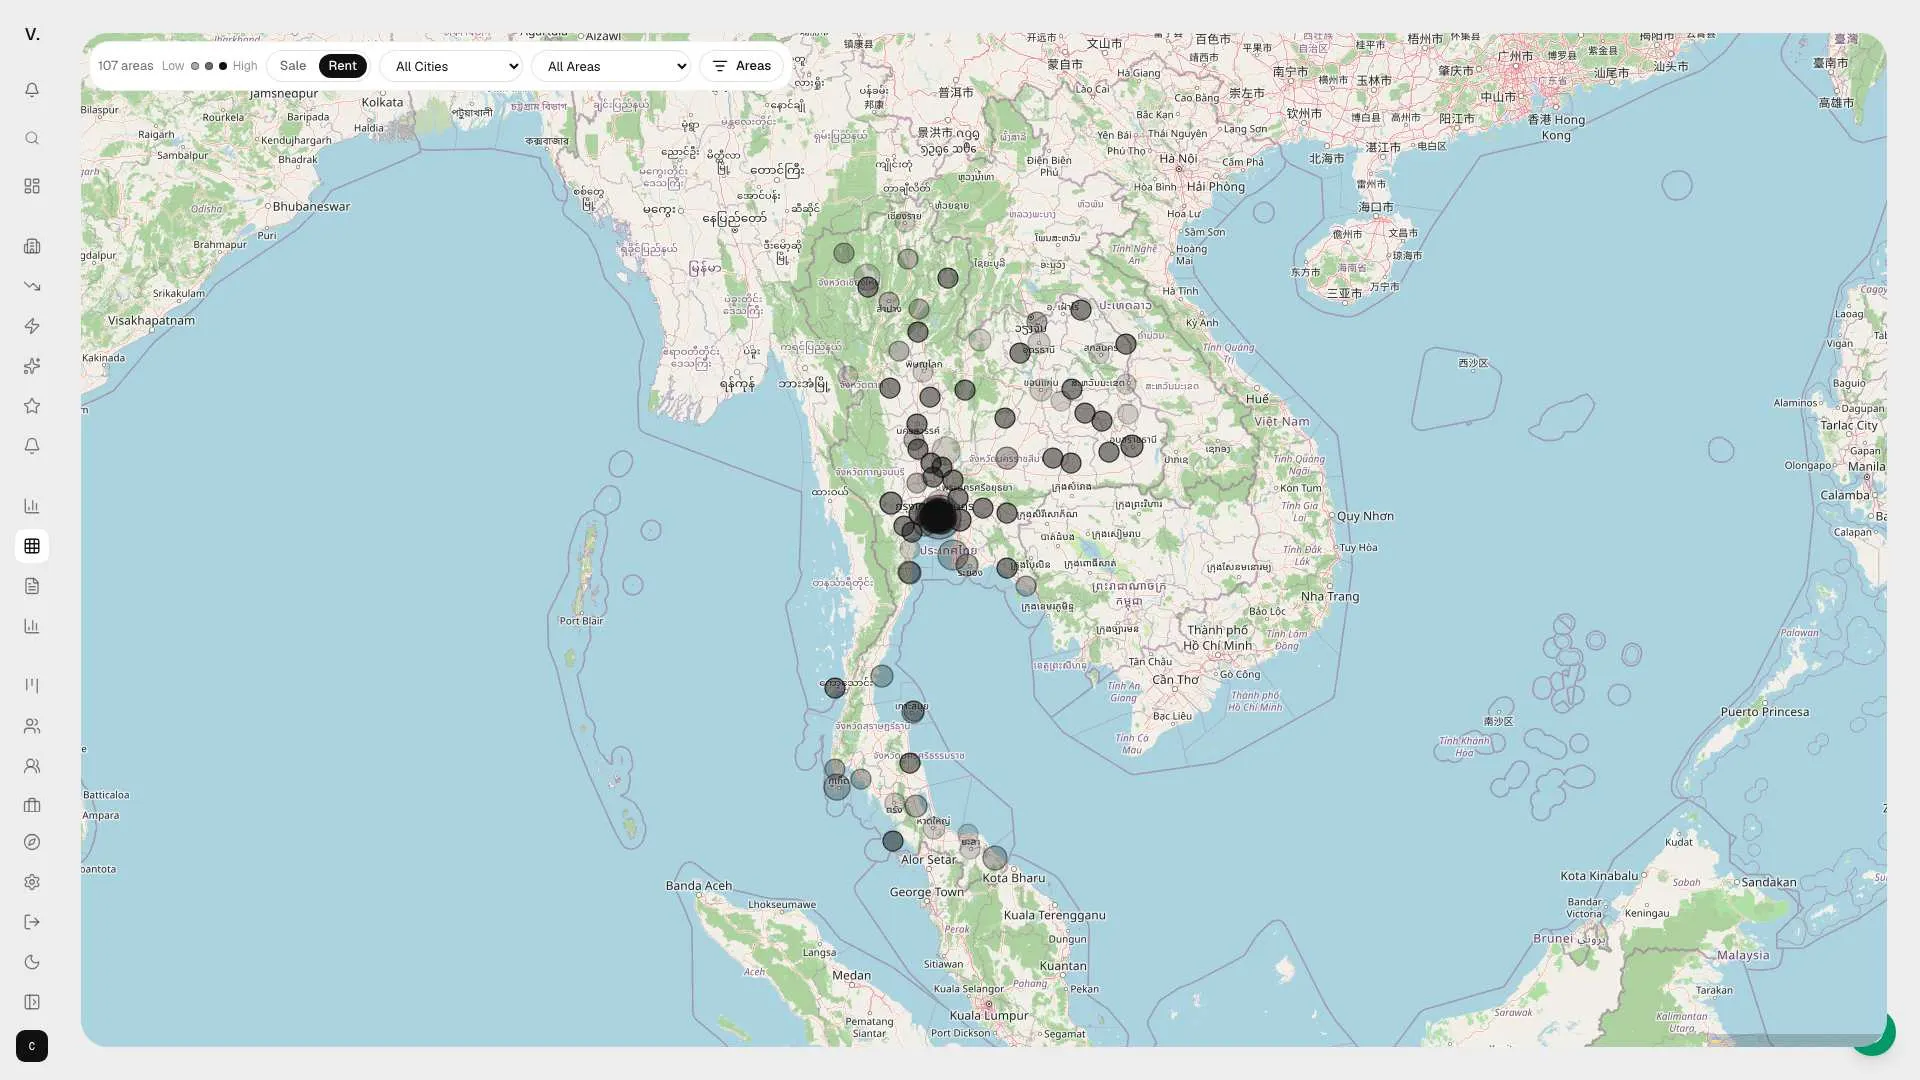Click the 107 areas count text

(126, 66)
